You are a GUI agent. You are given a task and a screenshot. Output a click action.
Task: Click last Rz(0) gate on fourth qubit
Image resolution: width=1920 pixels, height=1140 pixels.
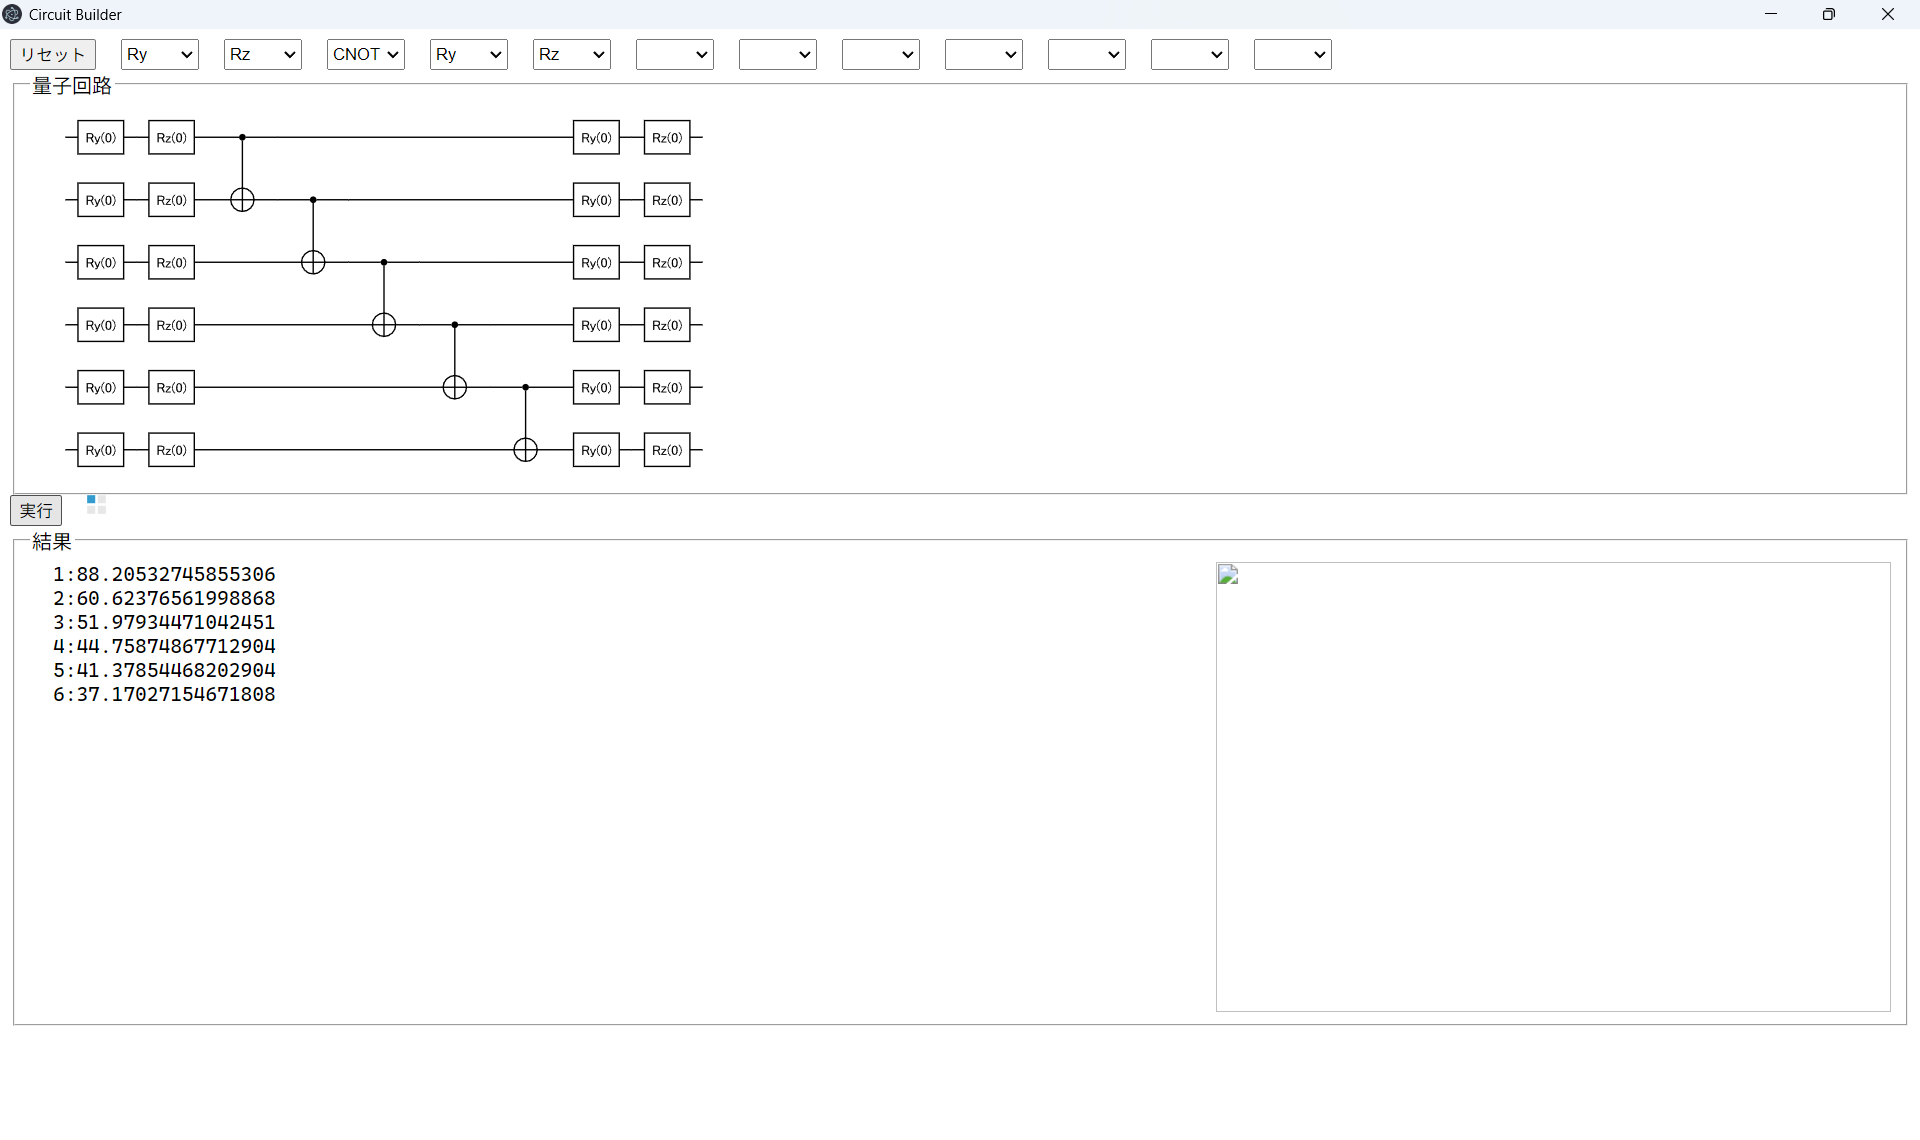[667, 325]
